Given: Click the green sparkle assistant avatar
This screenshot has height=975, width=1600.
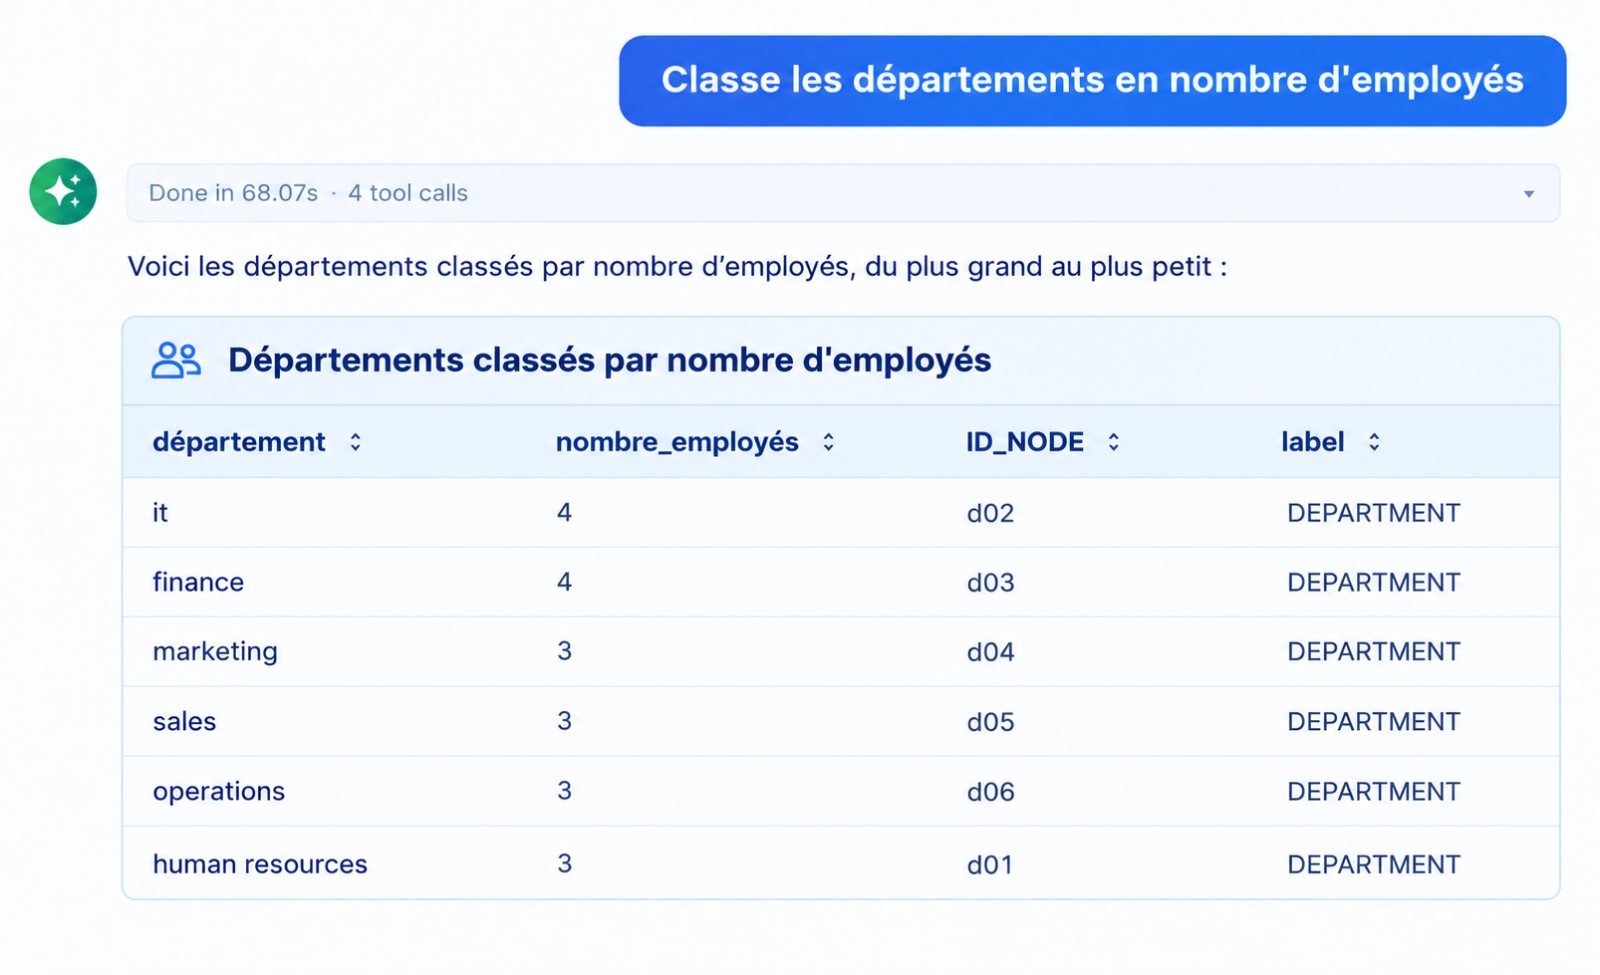Looking at the screenshot, I should (63, 191).
